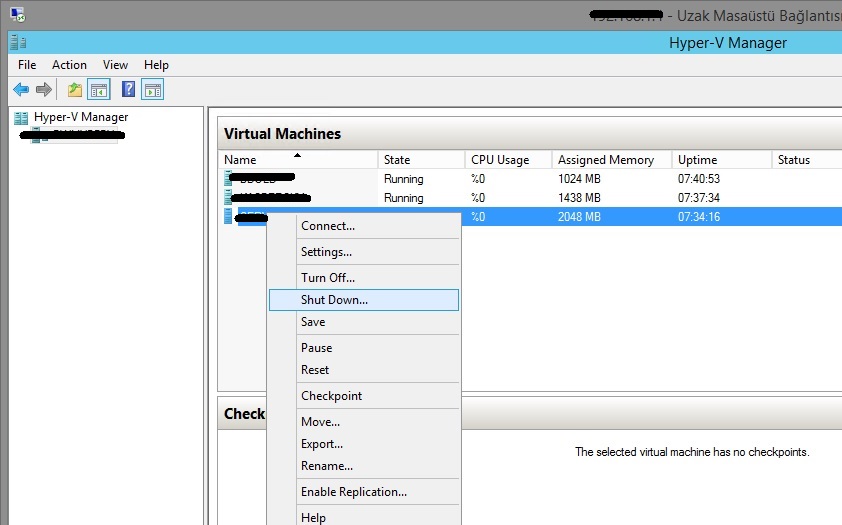842x525 pixels.
Task: Click the Hyper-V Manager title bar icon
Action: click(18, 42)
